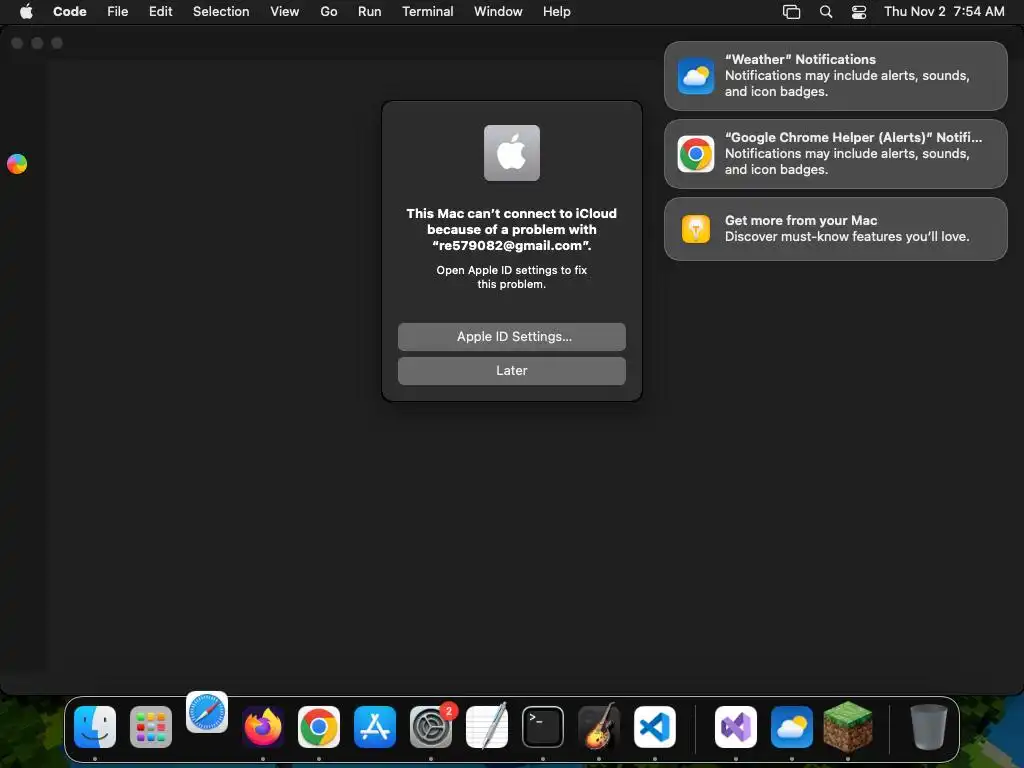Viewport: 1024px width, 768px height.
Task: Open the Code app menu
Action: coord(70,12)
